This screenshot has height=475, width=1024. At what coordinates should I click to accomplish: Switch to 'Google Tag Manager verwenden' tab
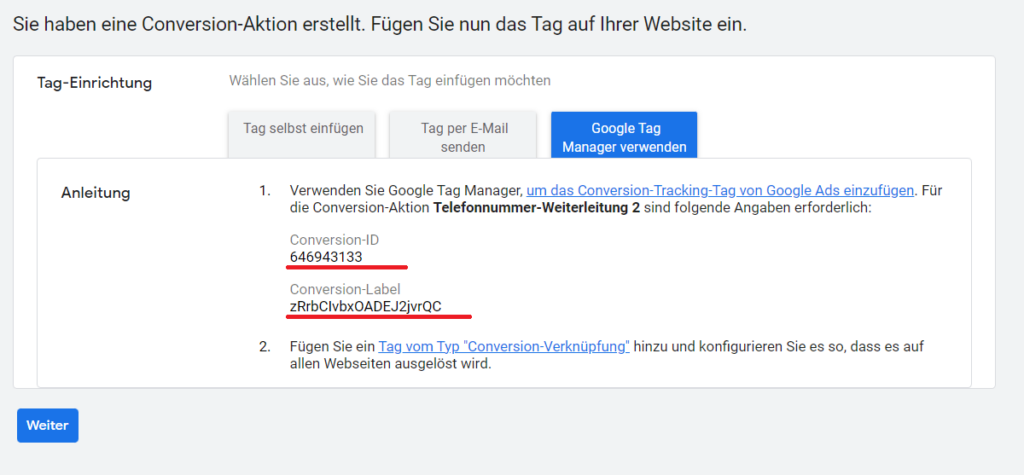[624, 135]
